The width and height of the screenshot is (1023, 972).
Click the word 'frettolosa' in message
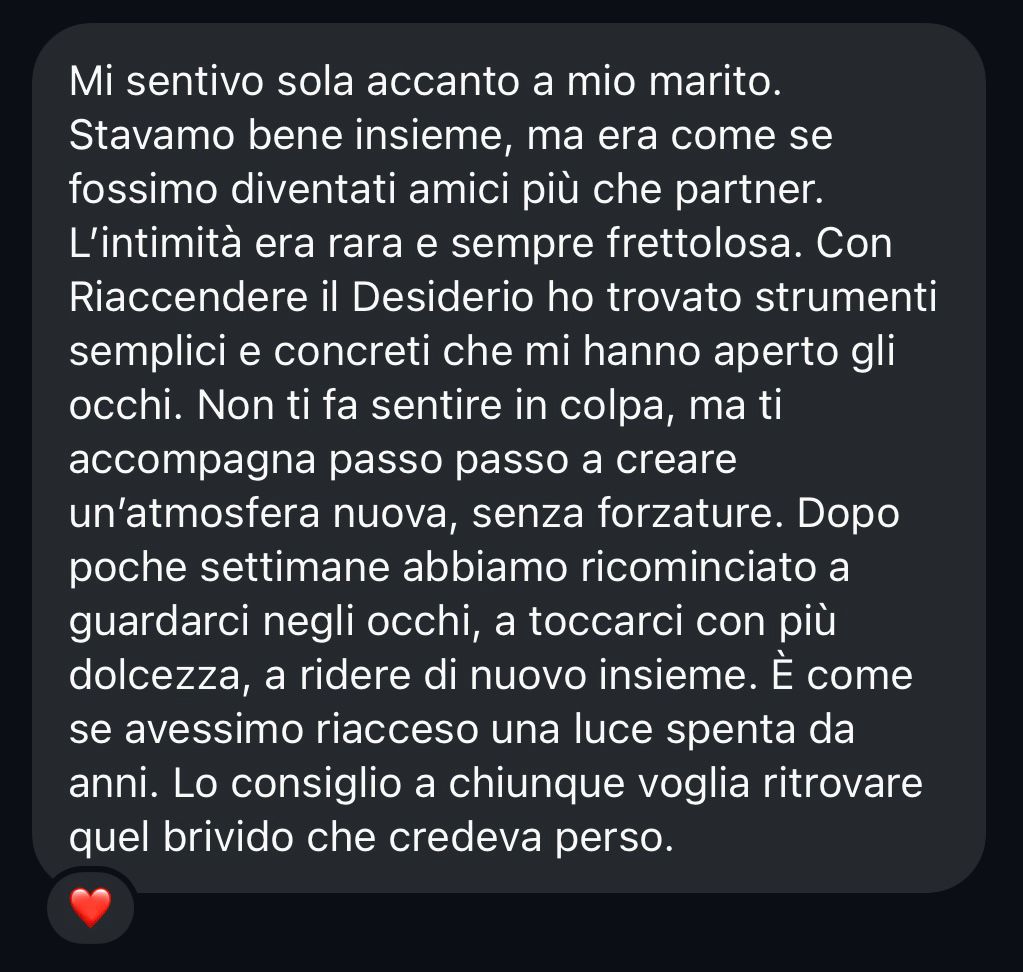(x=699, y=243)
